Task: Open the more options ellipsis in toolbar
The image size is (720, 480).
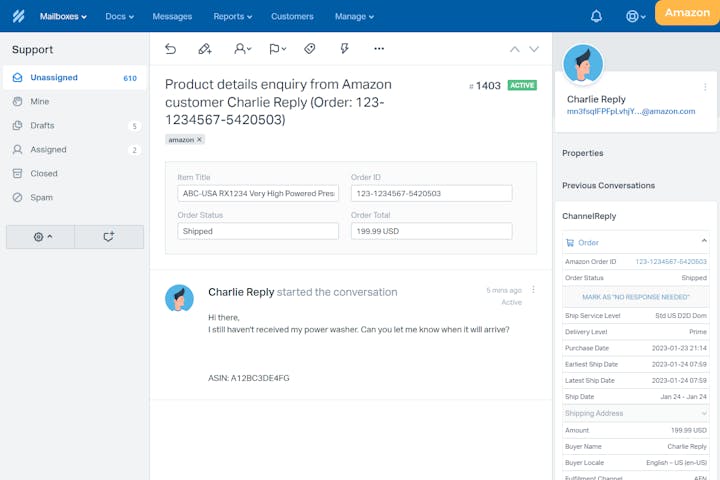Action: 379,48
